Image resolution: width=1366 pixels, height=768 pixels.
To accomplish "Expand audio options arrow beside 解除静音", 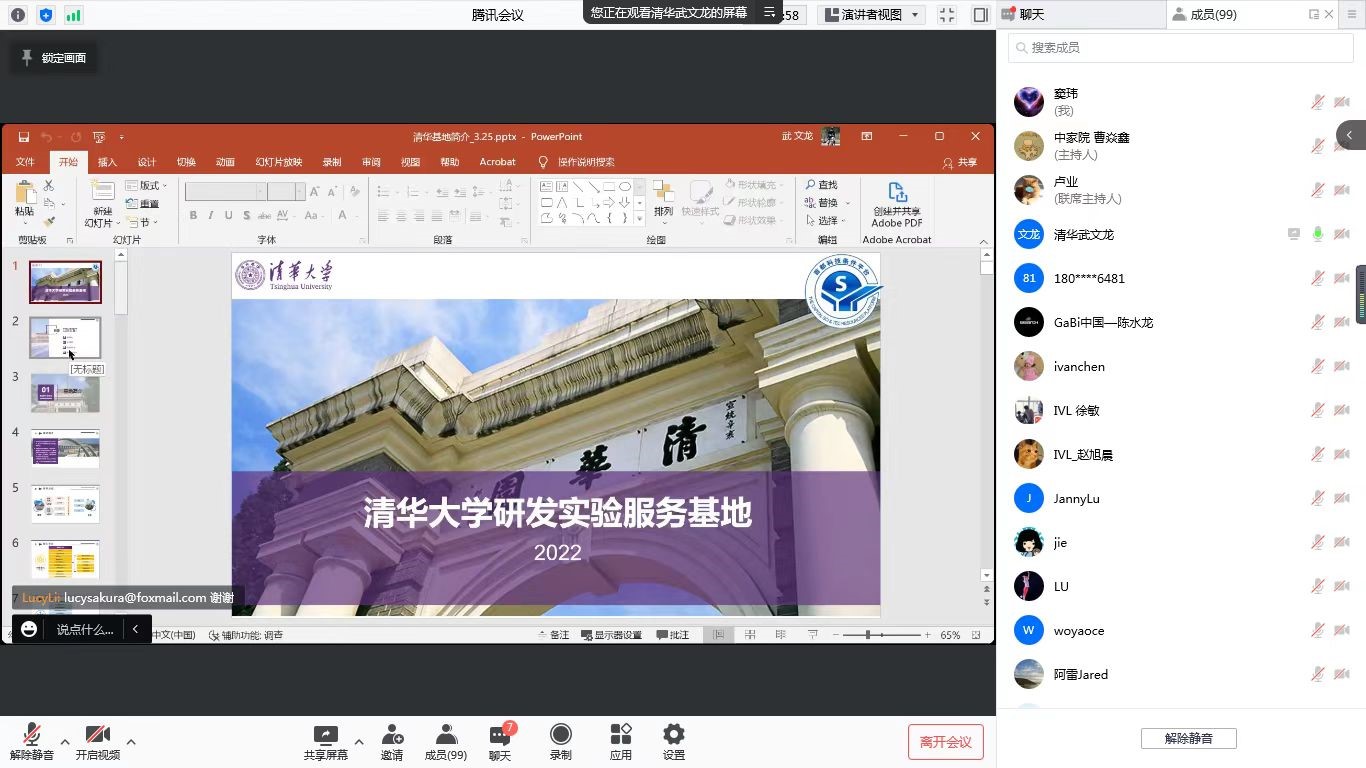I will (65, 742).
